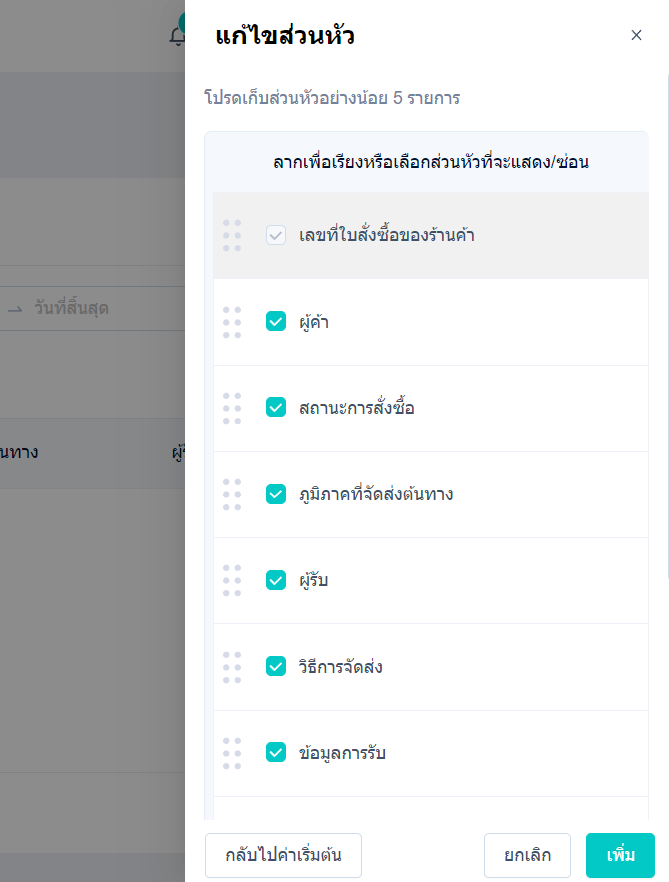Viewport: 669px width, 882px height.
Task: Grab drag handle for ข้อมูลการรับ row
Action: (232, 753)
